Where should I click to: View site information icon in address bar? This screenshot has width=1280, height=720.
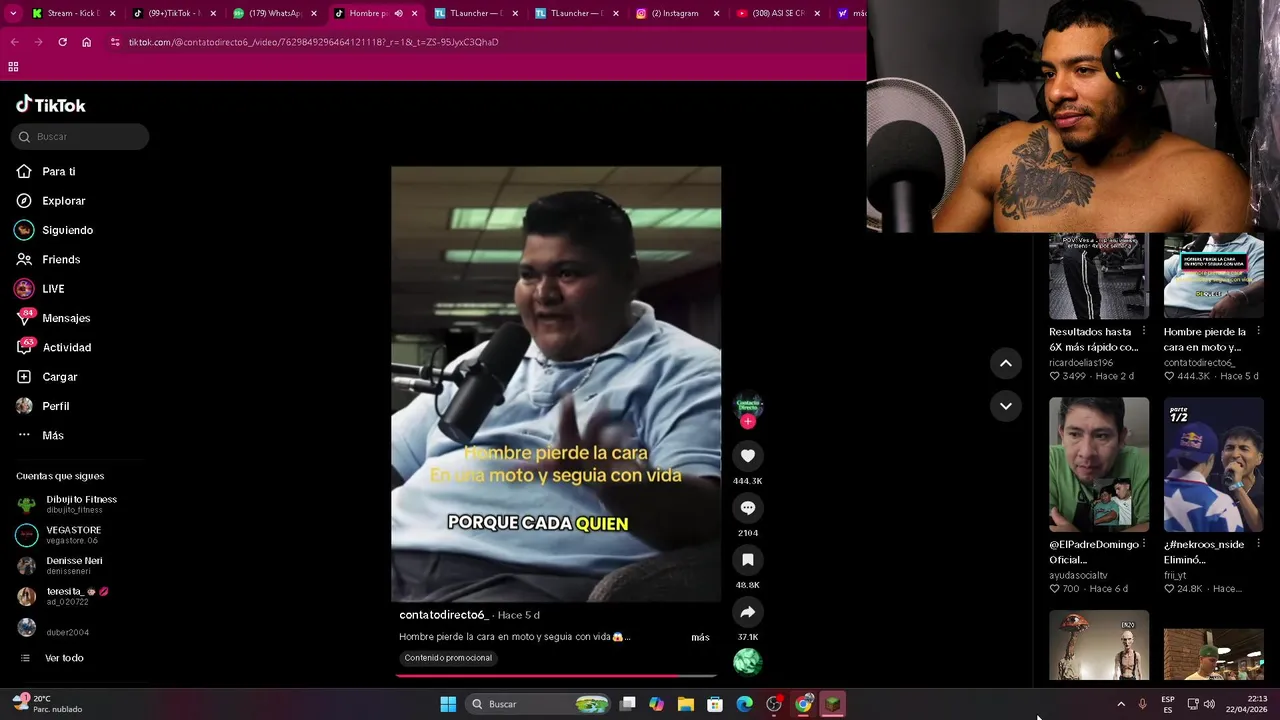click(x=115, y=42)
